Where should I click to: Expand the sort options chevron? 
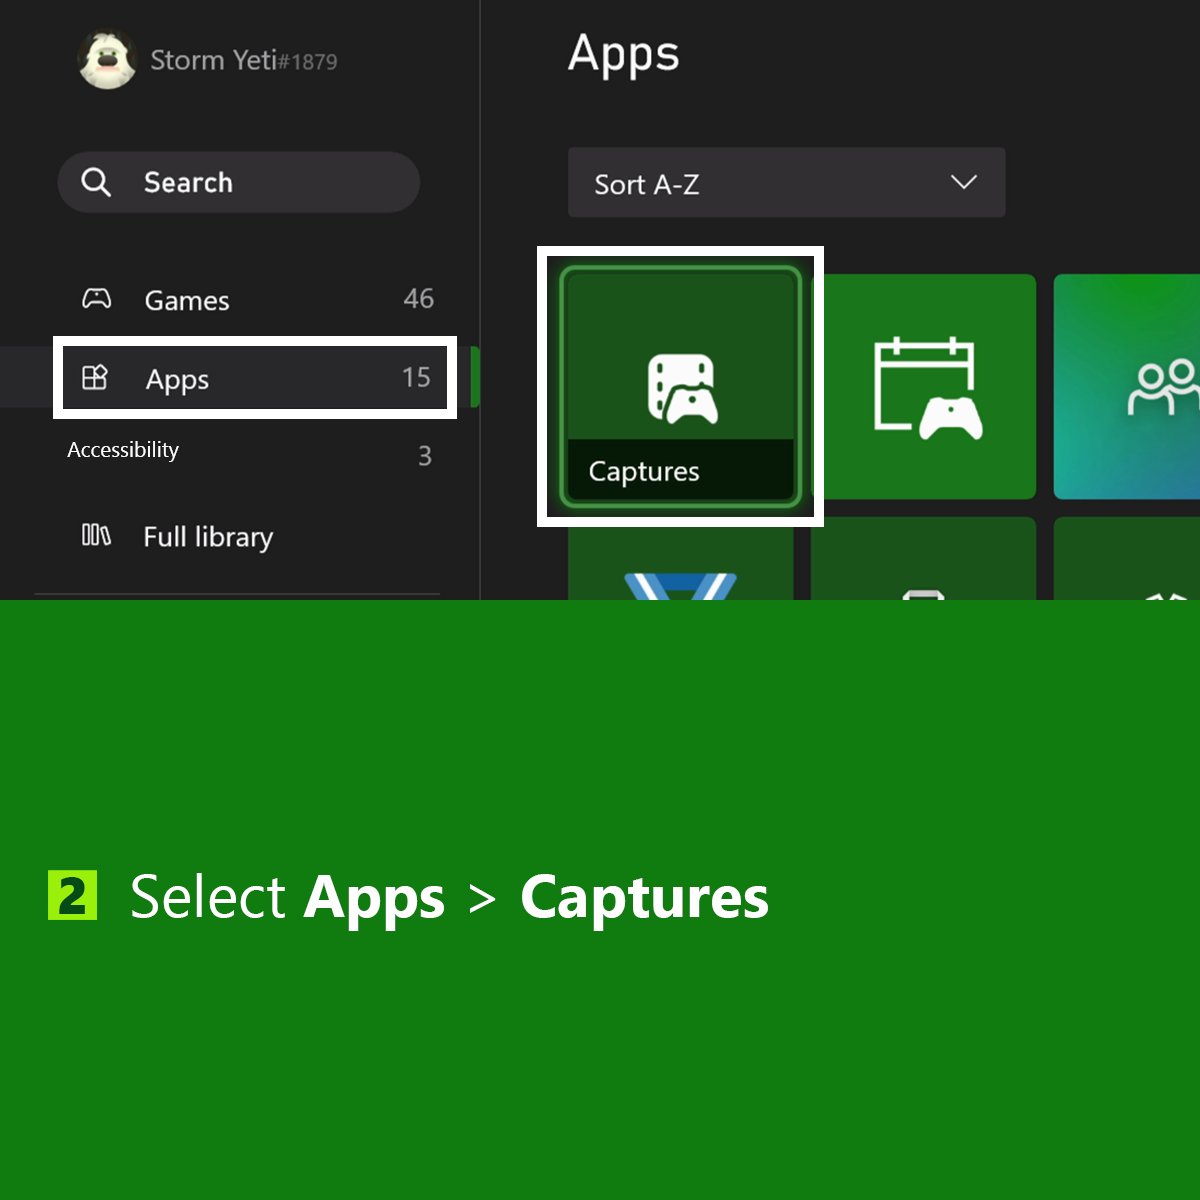pyautogui.click(x=963, y=183)
